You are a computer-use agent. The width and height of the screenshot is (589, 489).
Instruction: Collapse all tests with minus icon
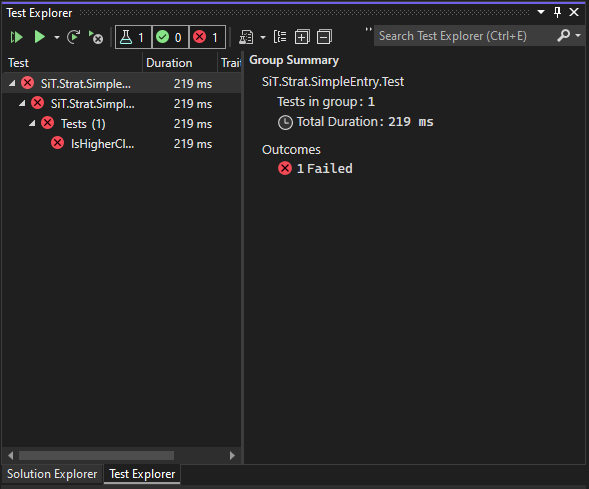pos(324,37)
